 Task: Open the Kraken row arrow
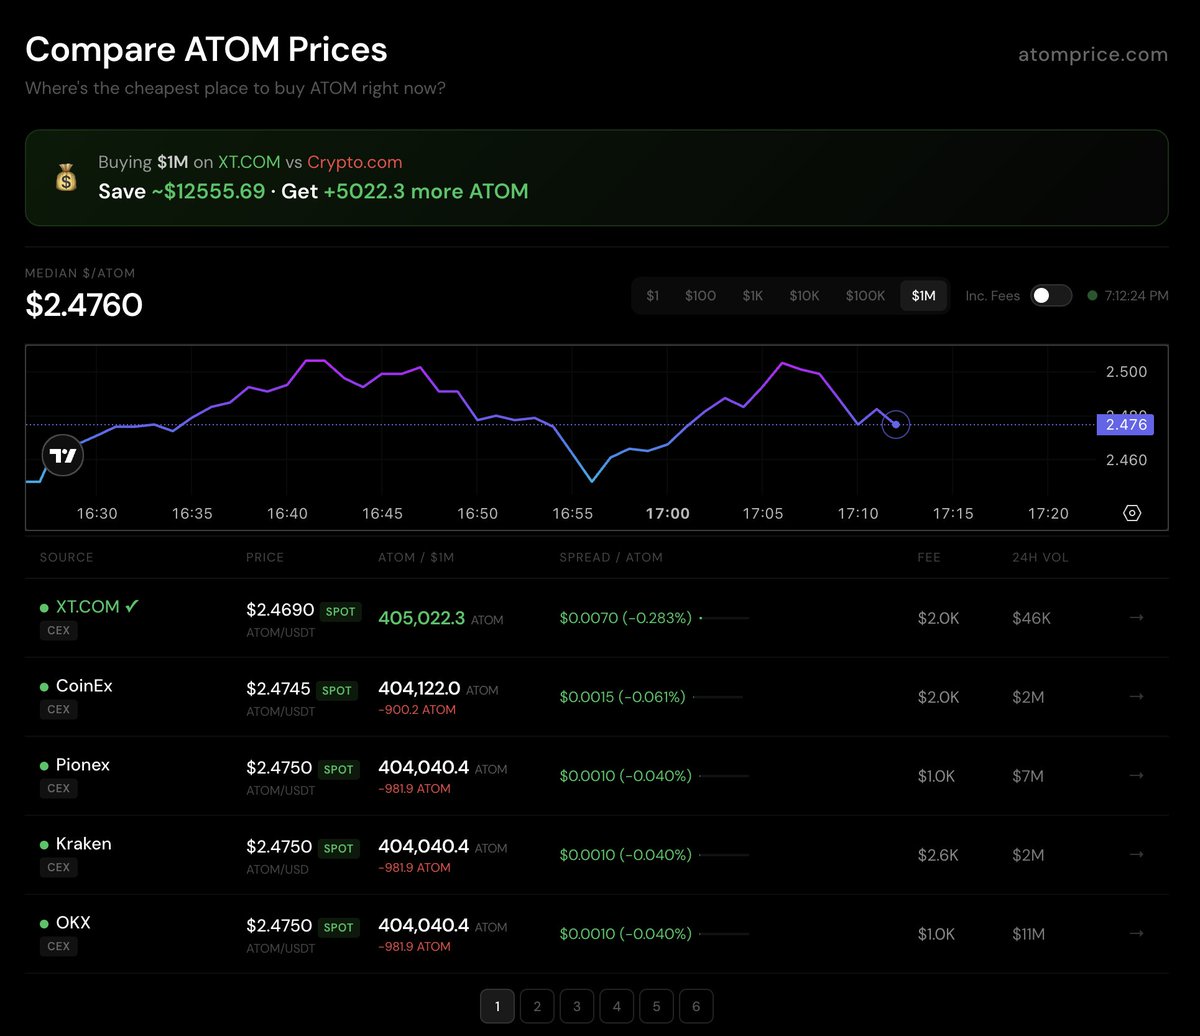tap(1136, 855)
